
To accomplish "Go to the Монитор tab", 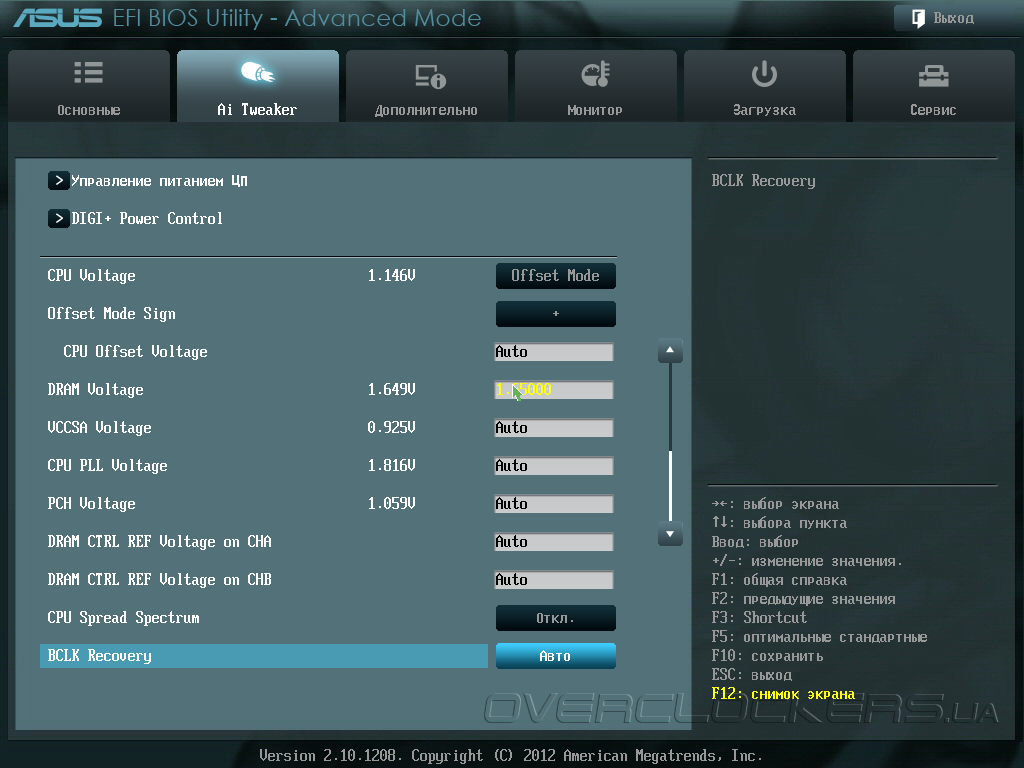I will pos(595,86).
